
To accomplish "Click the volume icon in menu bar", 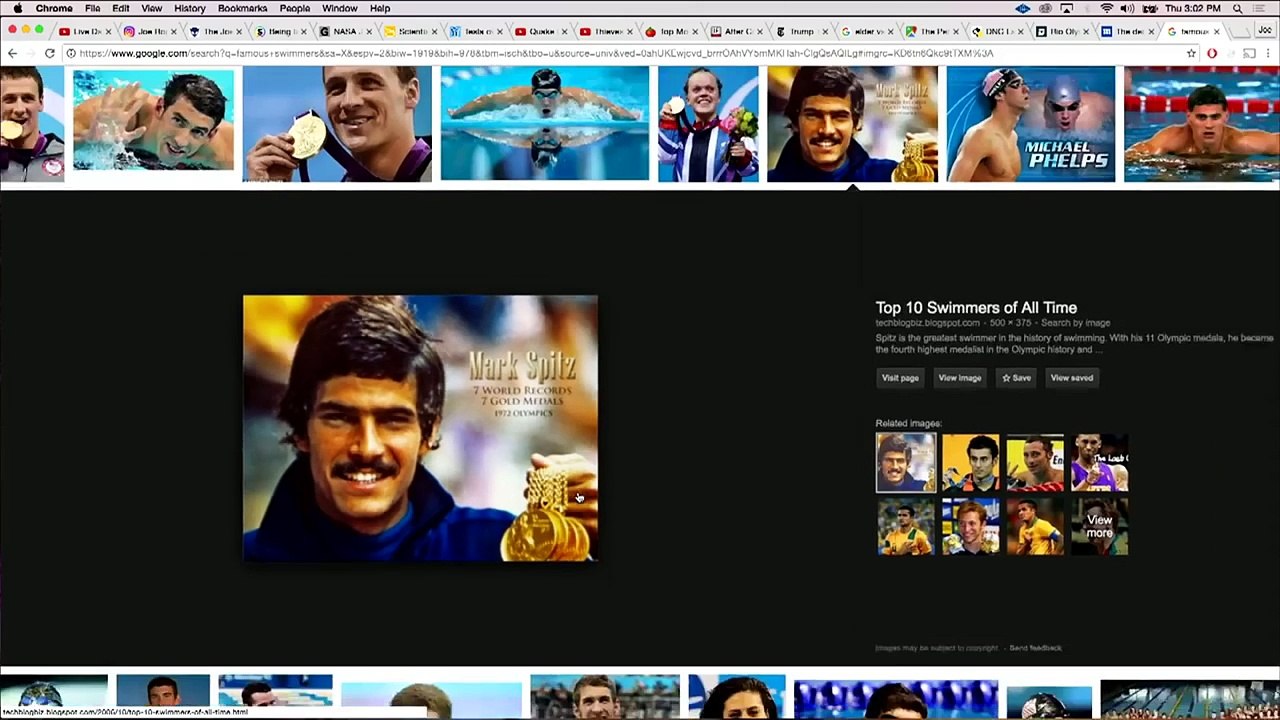I will (x=1128, y=8).
